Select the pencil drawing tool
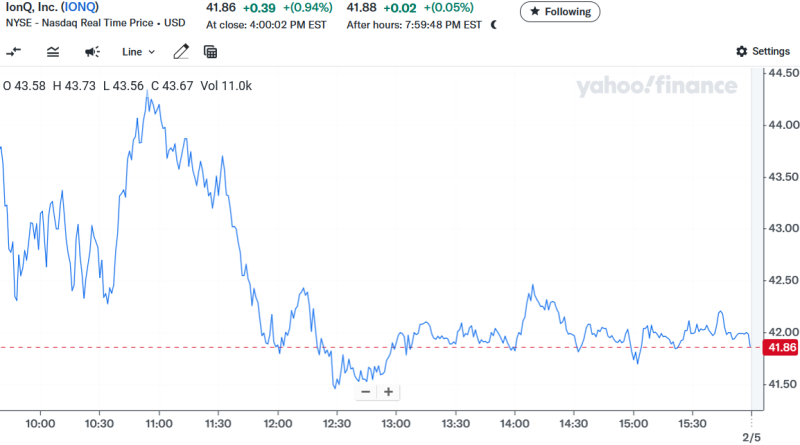800x445 pixels. coord(181,51)
